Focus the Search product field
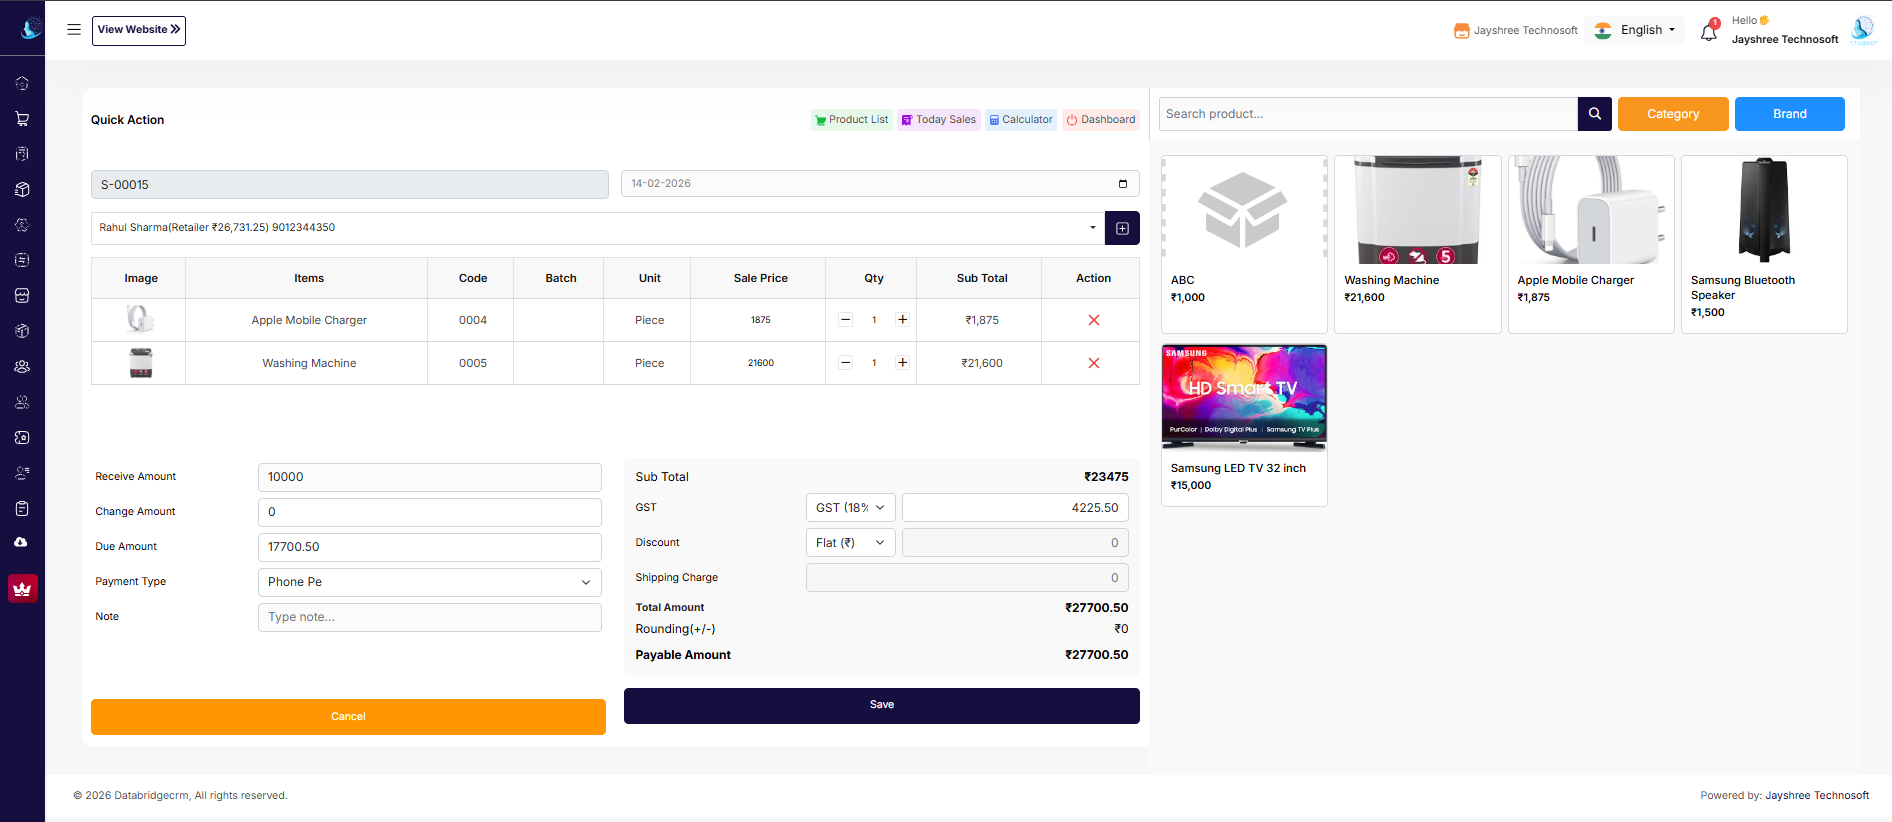 1368,114
